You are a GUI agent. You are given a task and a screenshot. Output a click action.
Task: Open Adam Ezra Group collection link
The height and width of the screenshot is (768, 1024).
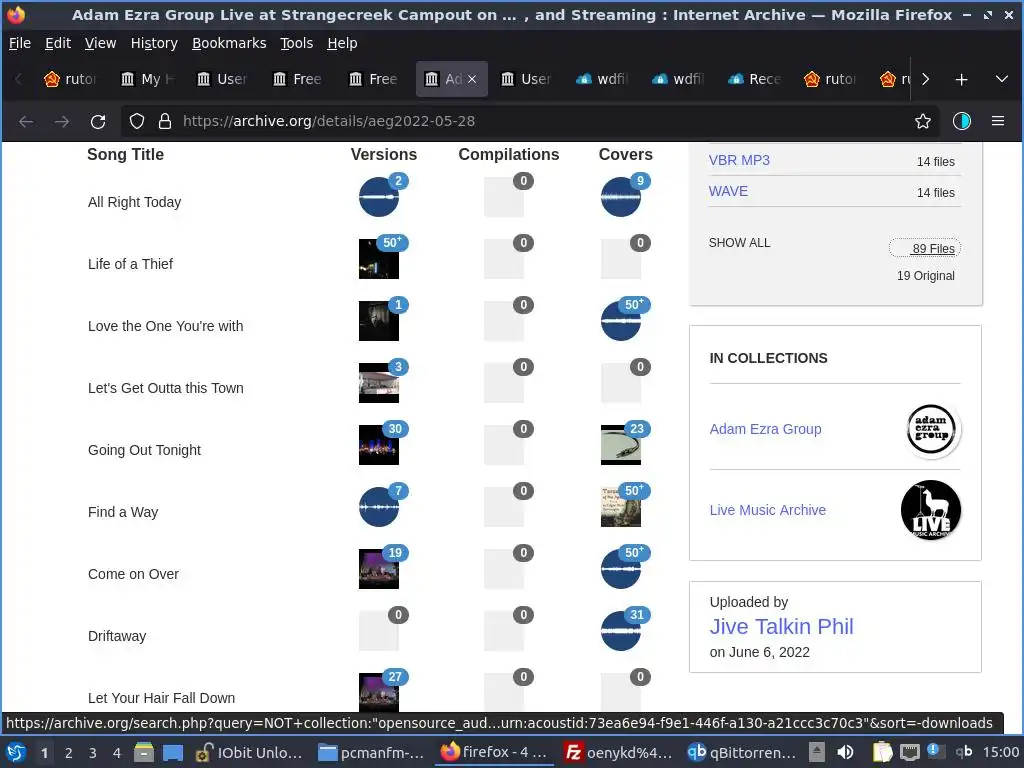(x=765, y=429)
